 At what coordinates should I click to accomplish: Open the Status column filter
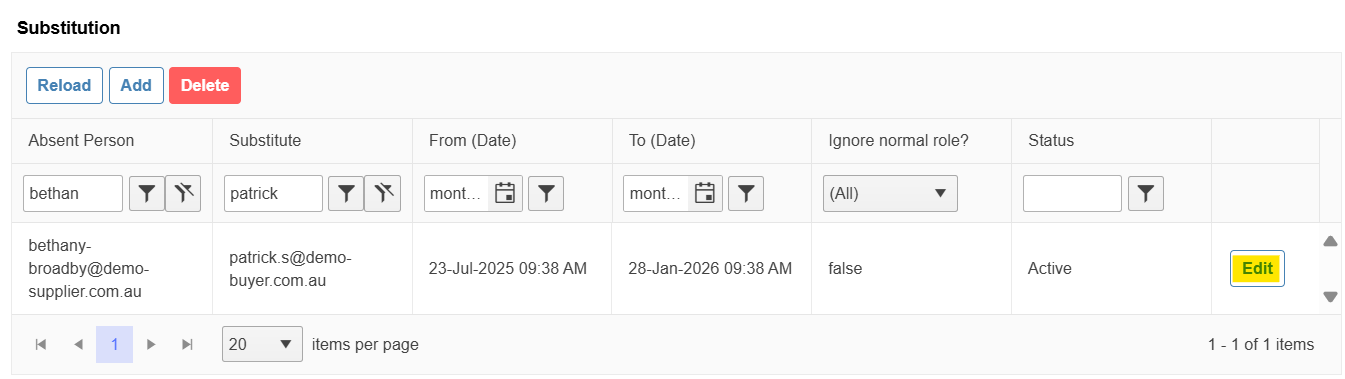1146,194
